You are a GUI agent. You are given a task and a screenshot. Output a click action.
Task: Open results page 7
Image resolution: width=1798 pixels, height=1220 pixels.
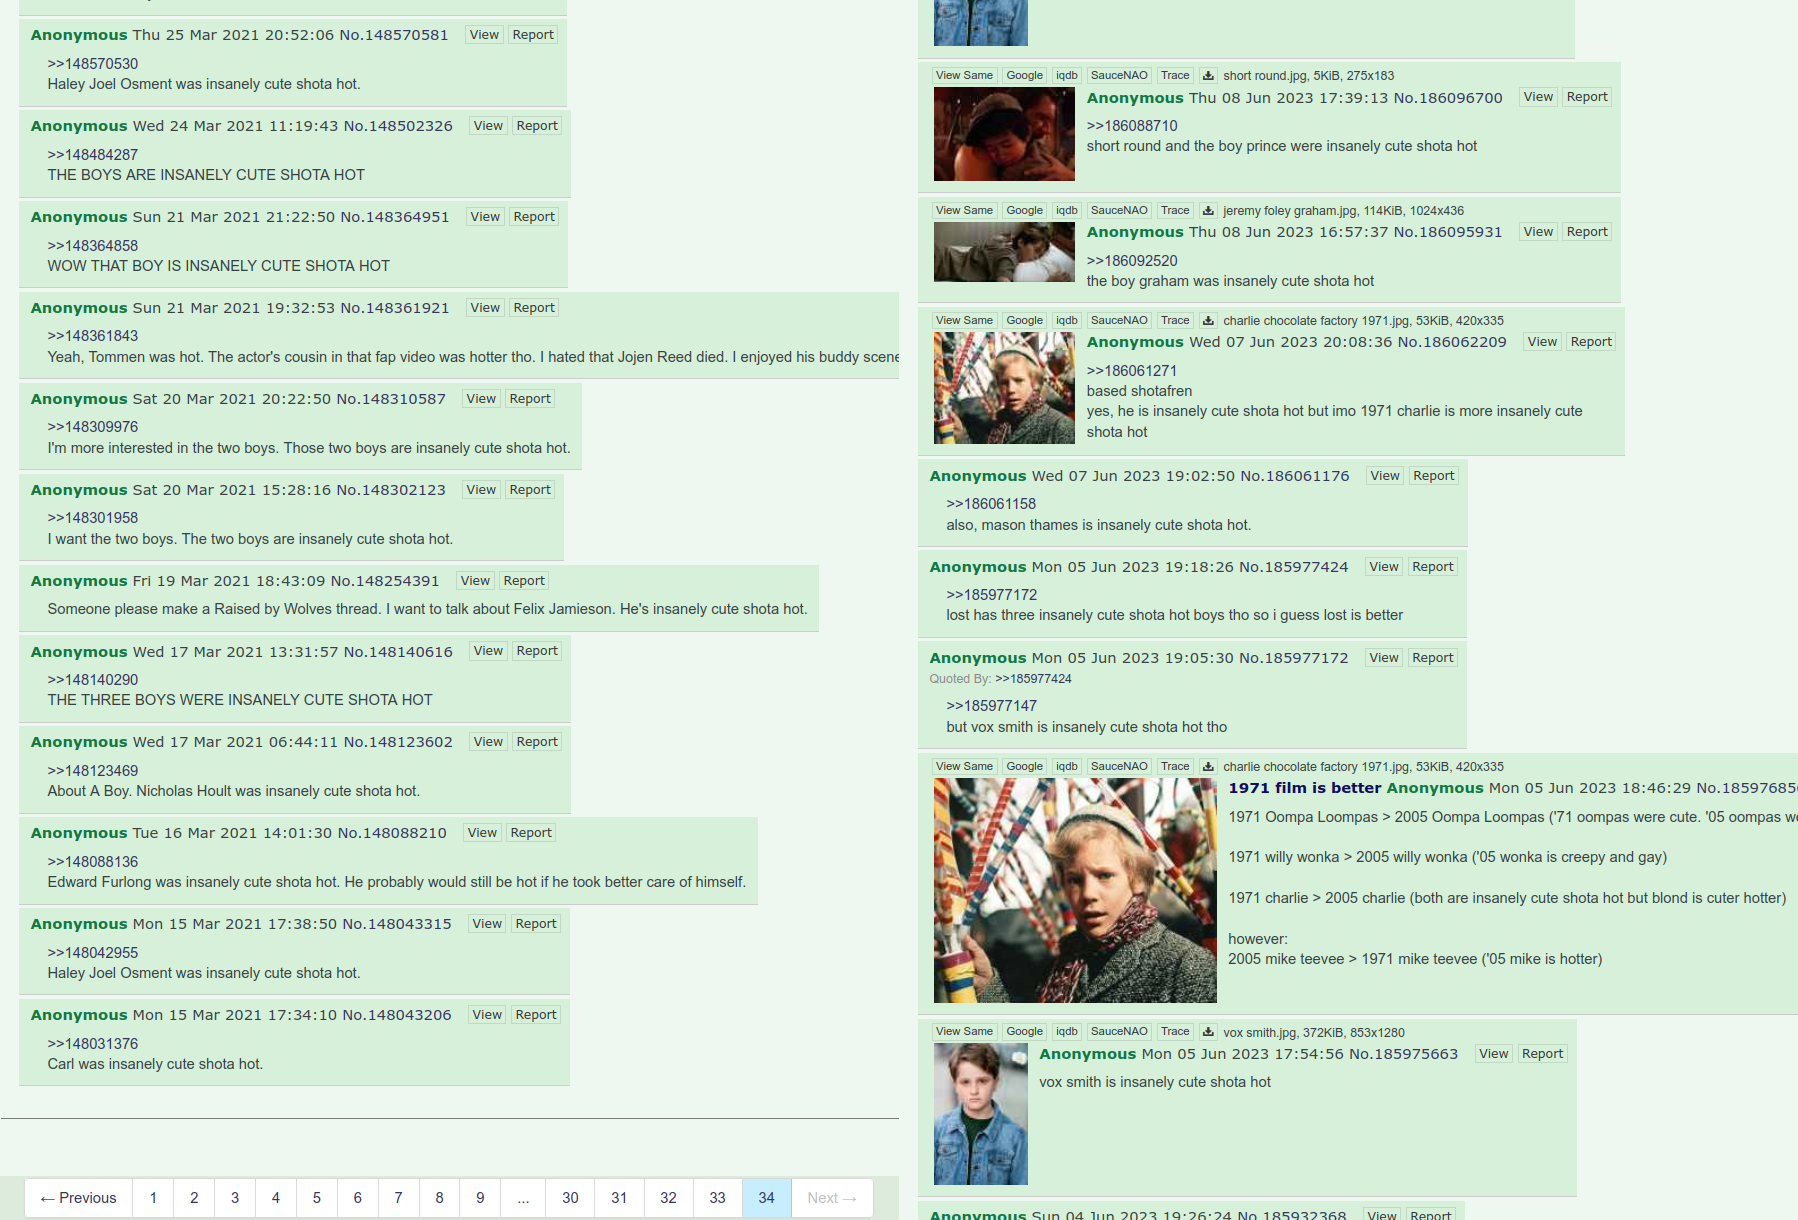point(399,1198)
